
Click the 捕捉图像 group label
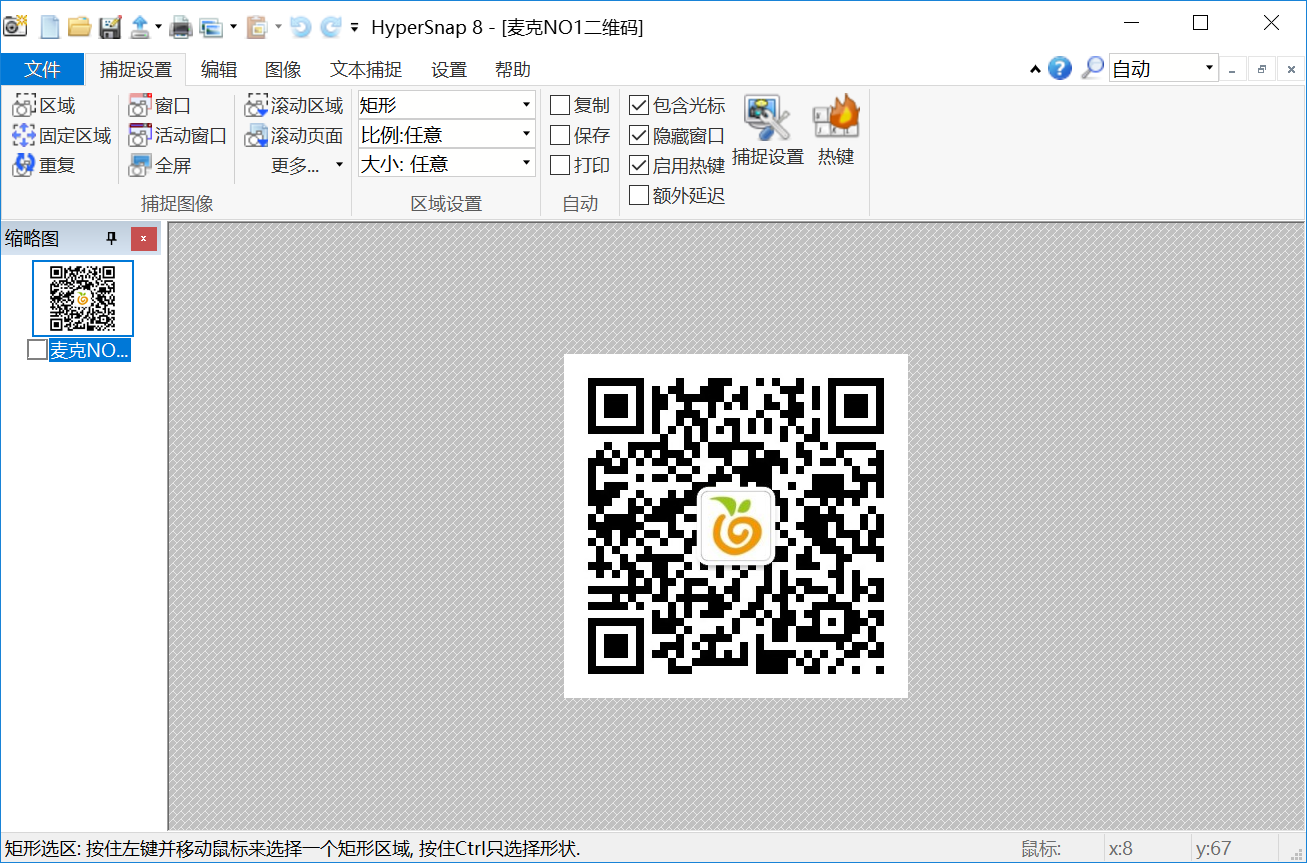(177, 204)
